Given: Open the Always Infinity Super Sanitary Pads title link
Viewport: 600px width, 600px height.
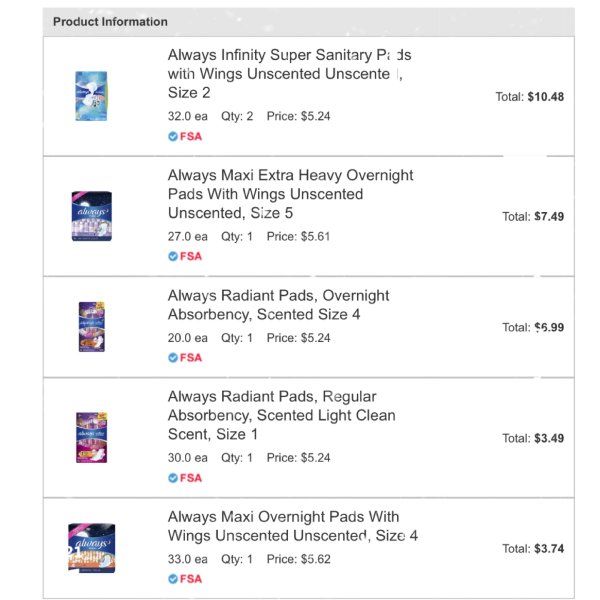Looking at the screenshot, I should (289, 73).
